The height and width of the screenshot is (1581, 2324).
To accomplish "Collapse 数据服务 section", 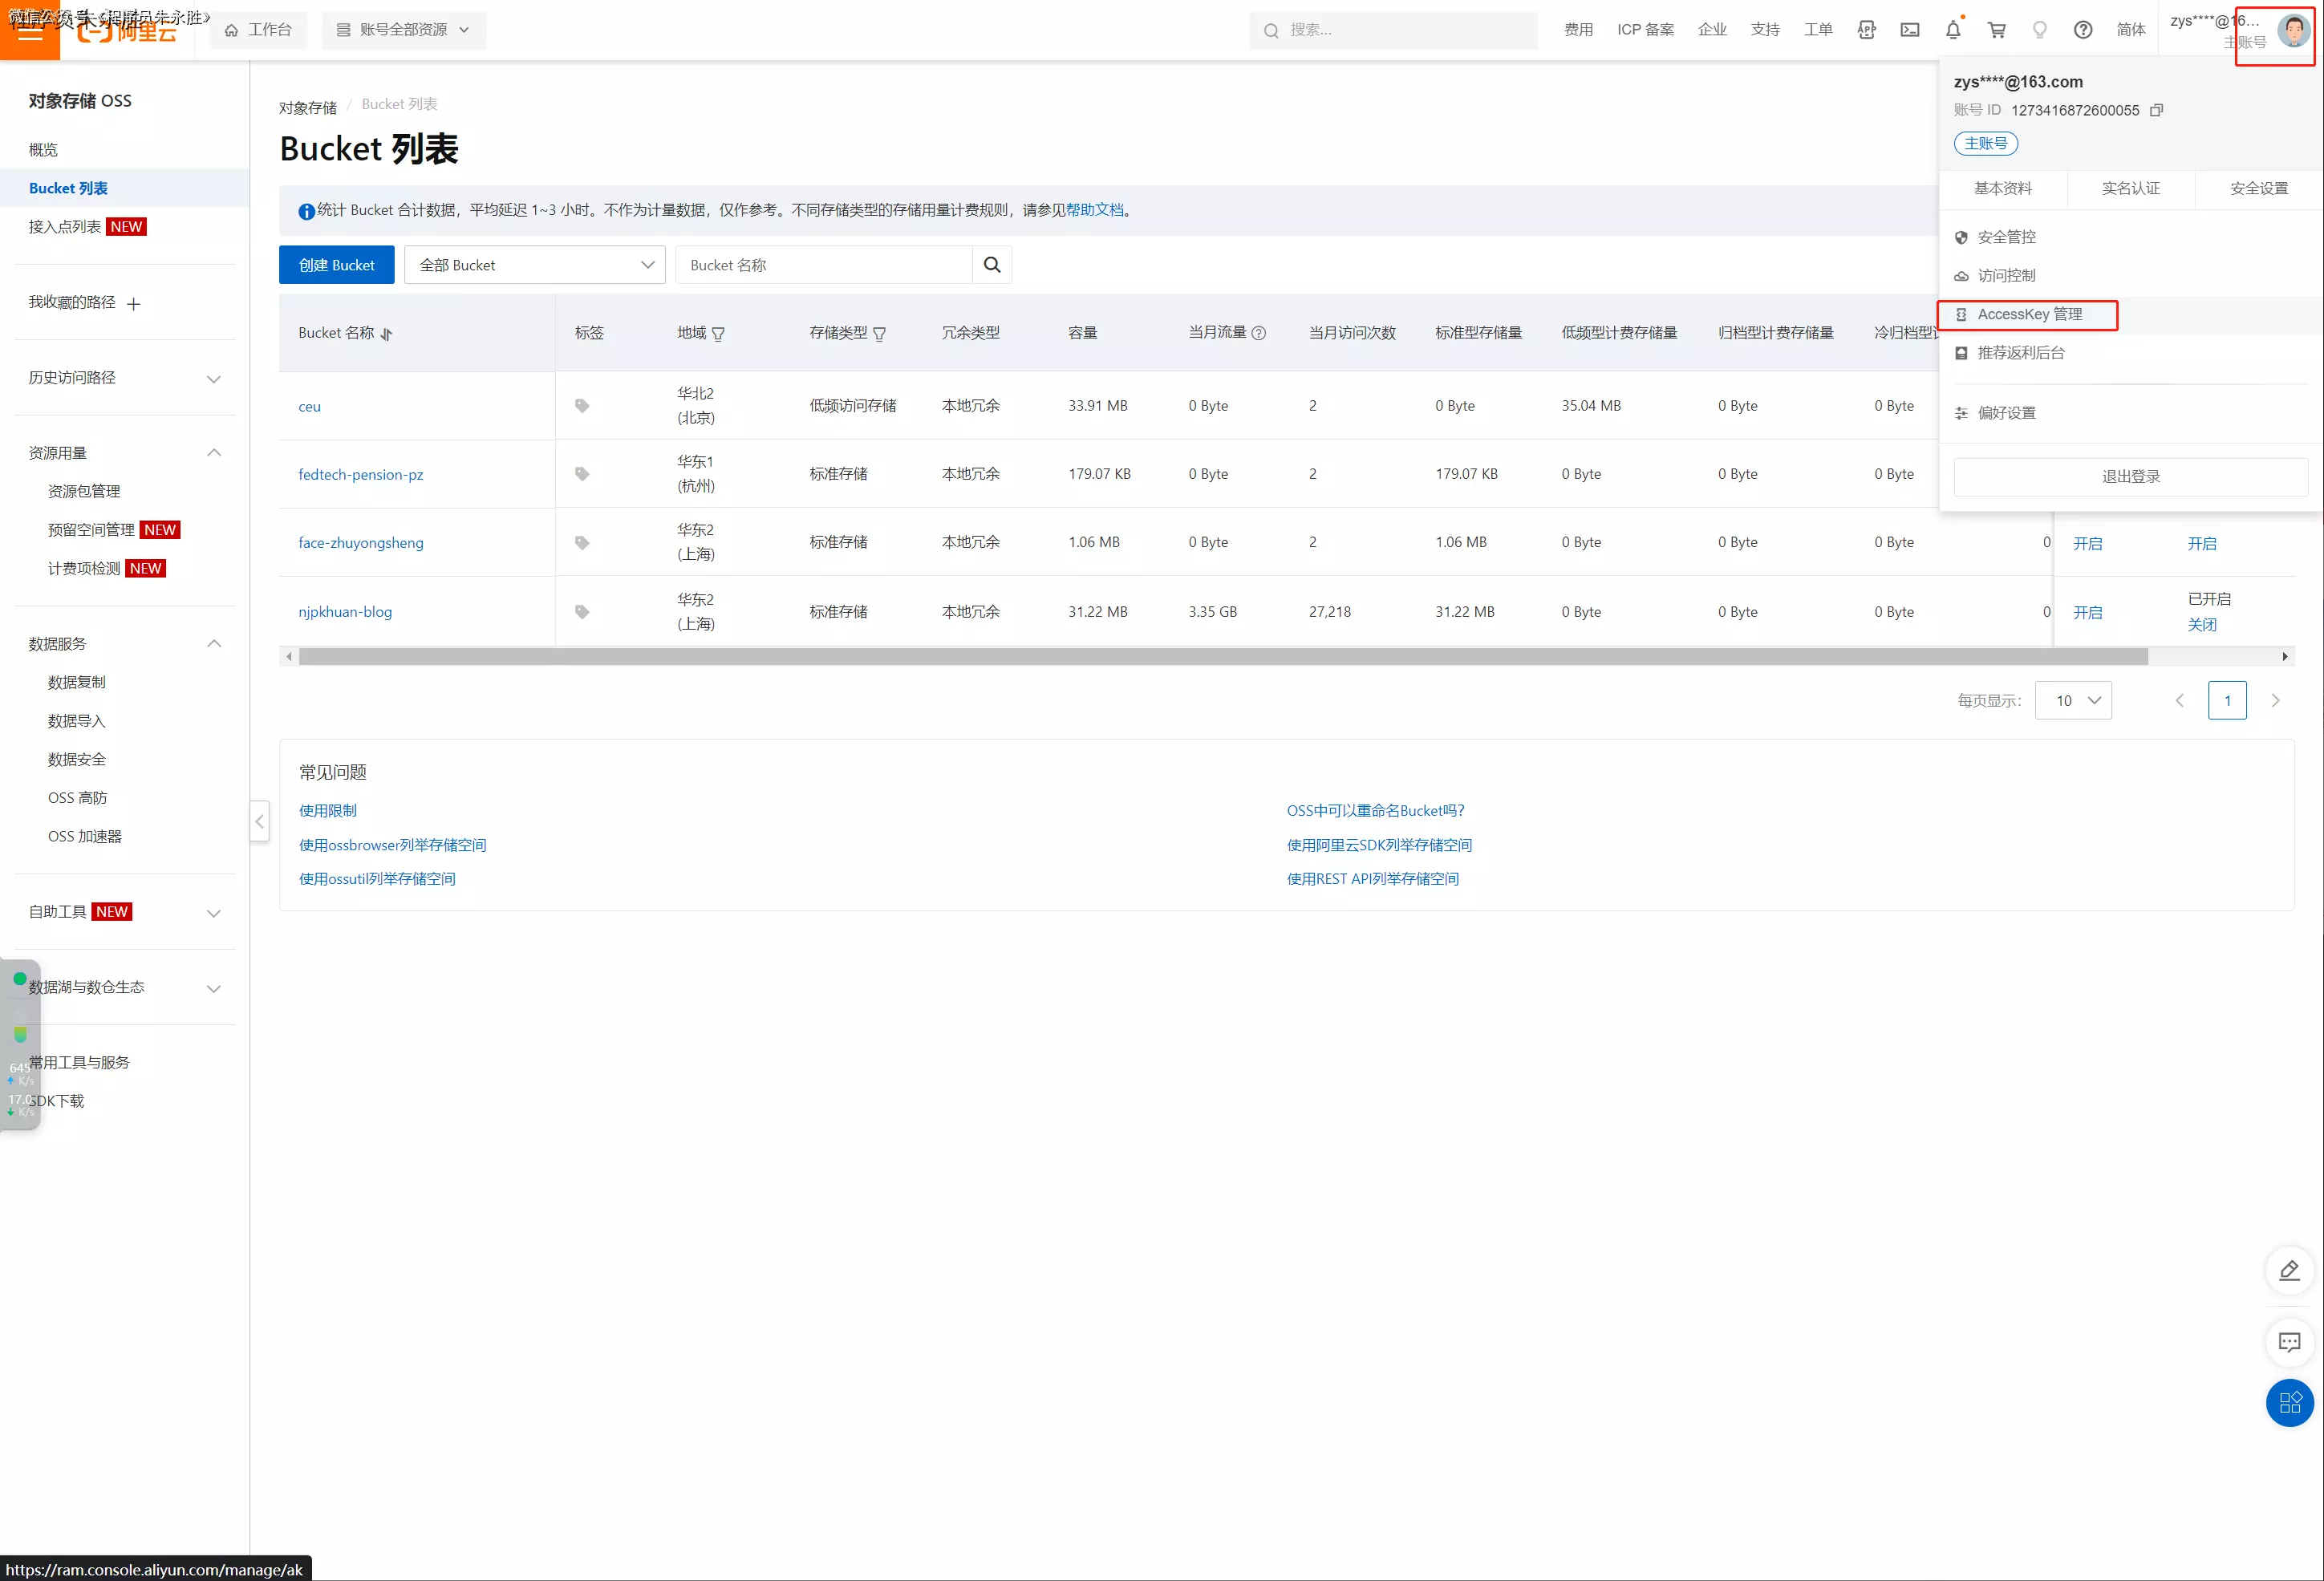I will pyautogui.click(x=213, y=644).
